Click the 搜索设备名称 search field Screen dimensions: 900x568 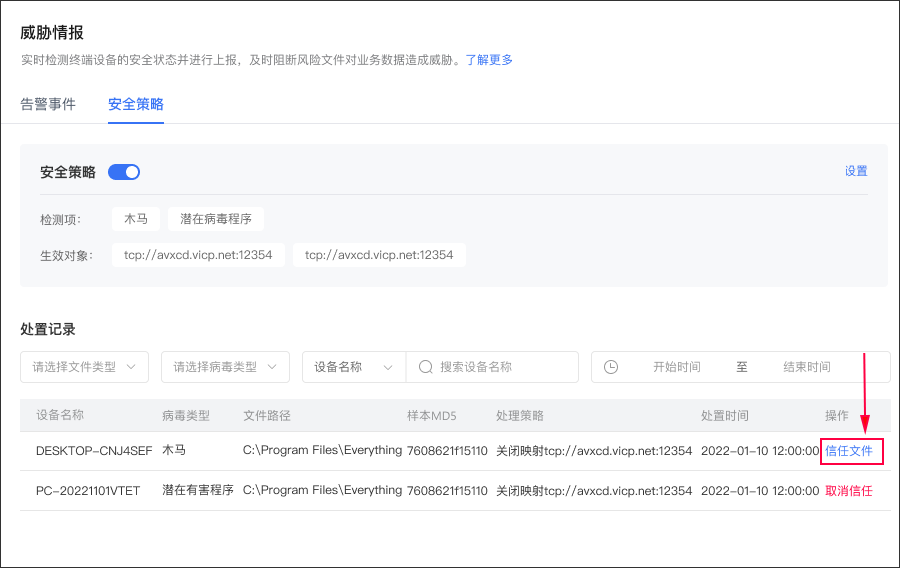[505, 367]
